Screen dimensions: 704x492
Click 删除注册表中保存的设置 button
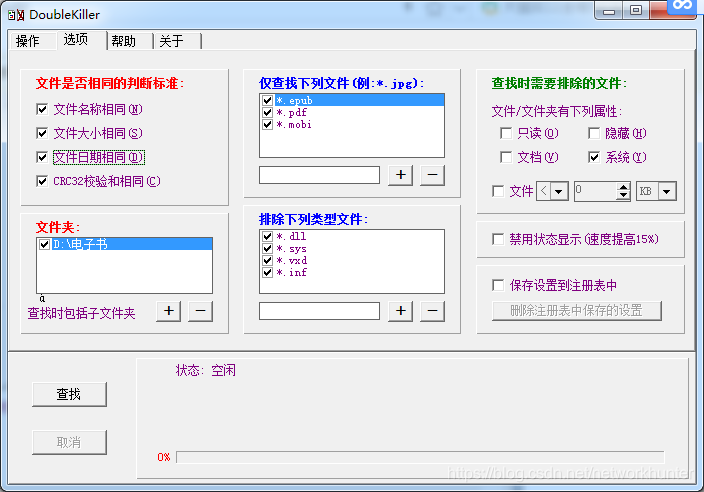pyautogui.click(x=576, y=311)
